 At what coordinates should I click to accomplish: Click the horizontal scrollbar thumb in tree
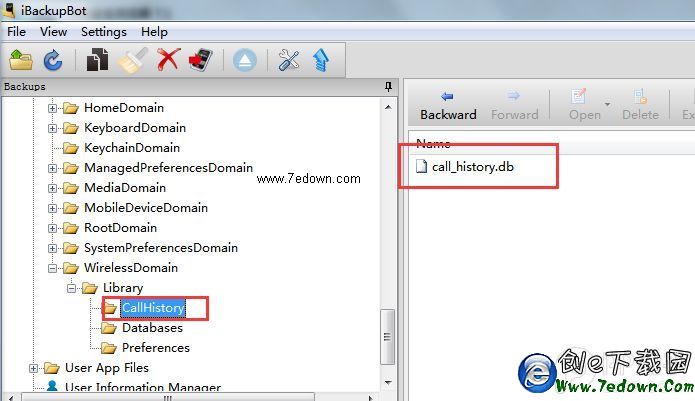pos(168,397)
